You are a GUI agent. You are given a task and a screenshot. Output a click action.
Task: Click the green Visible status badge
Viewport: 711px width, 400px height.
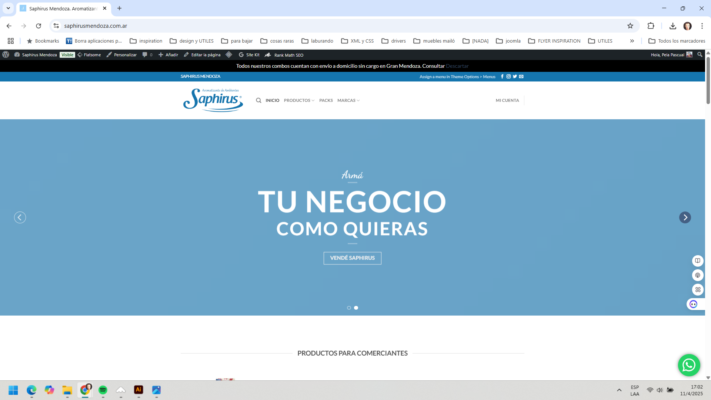pyautogui.click(x=67, y=55)
